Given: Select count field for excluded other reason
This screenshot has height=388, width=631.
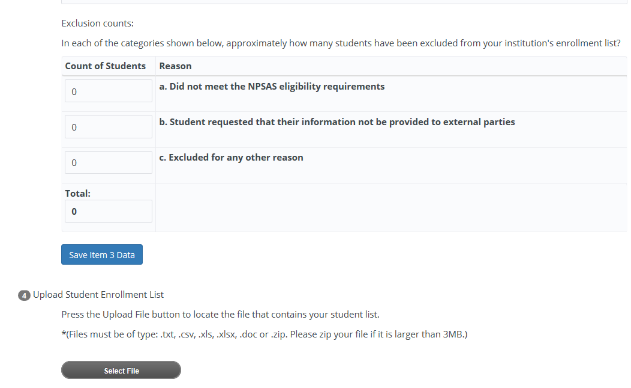Looking at the screenshot, I should 109,163.
